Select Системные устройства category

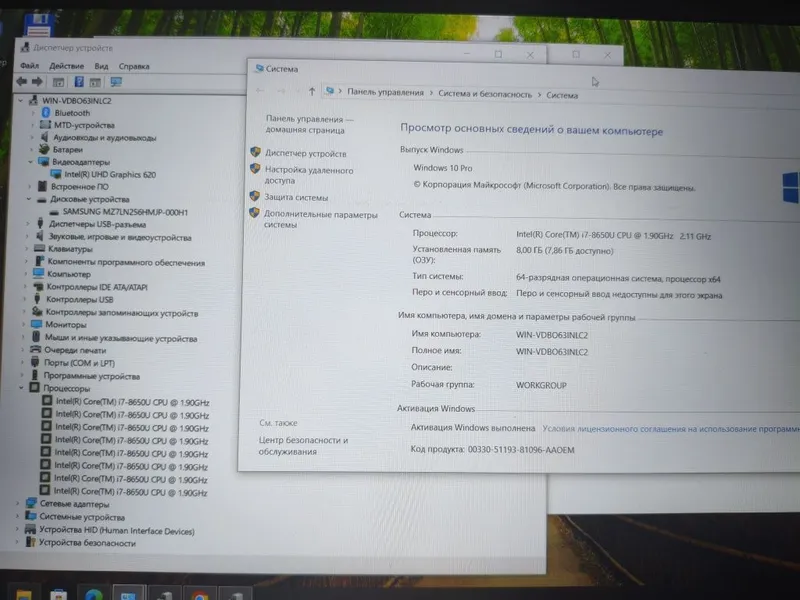[x=82, y=517]
